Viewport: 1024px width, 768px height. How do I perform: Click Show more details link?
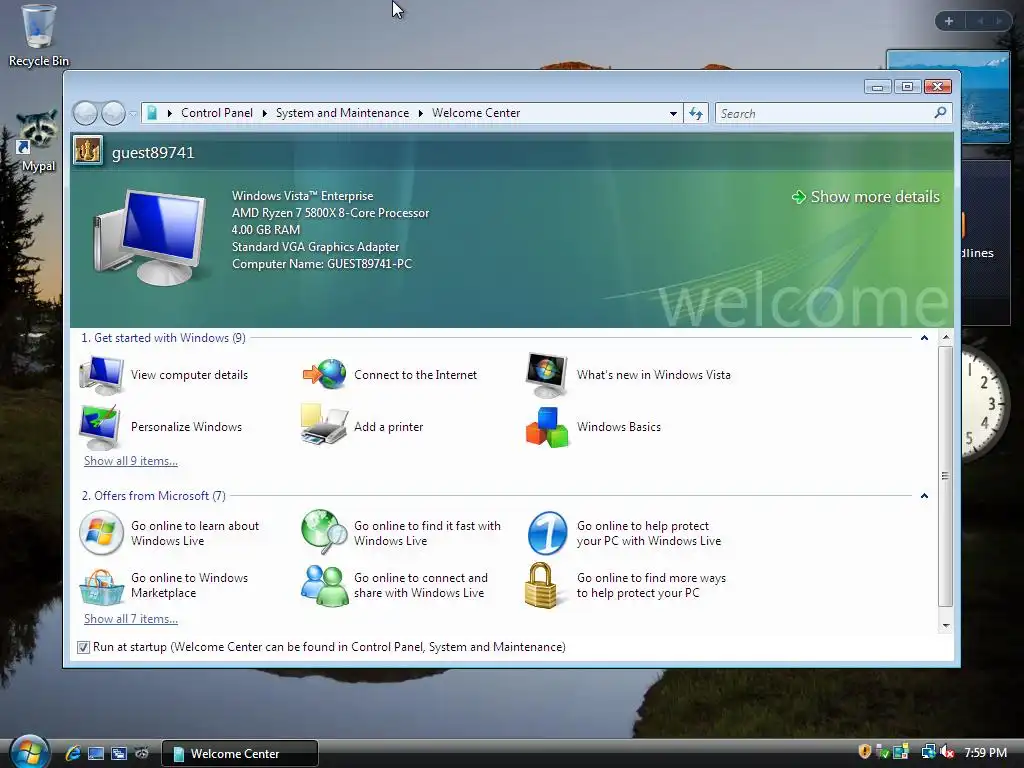click(x=866, y=197)
